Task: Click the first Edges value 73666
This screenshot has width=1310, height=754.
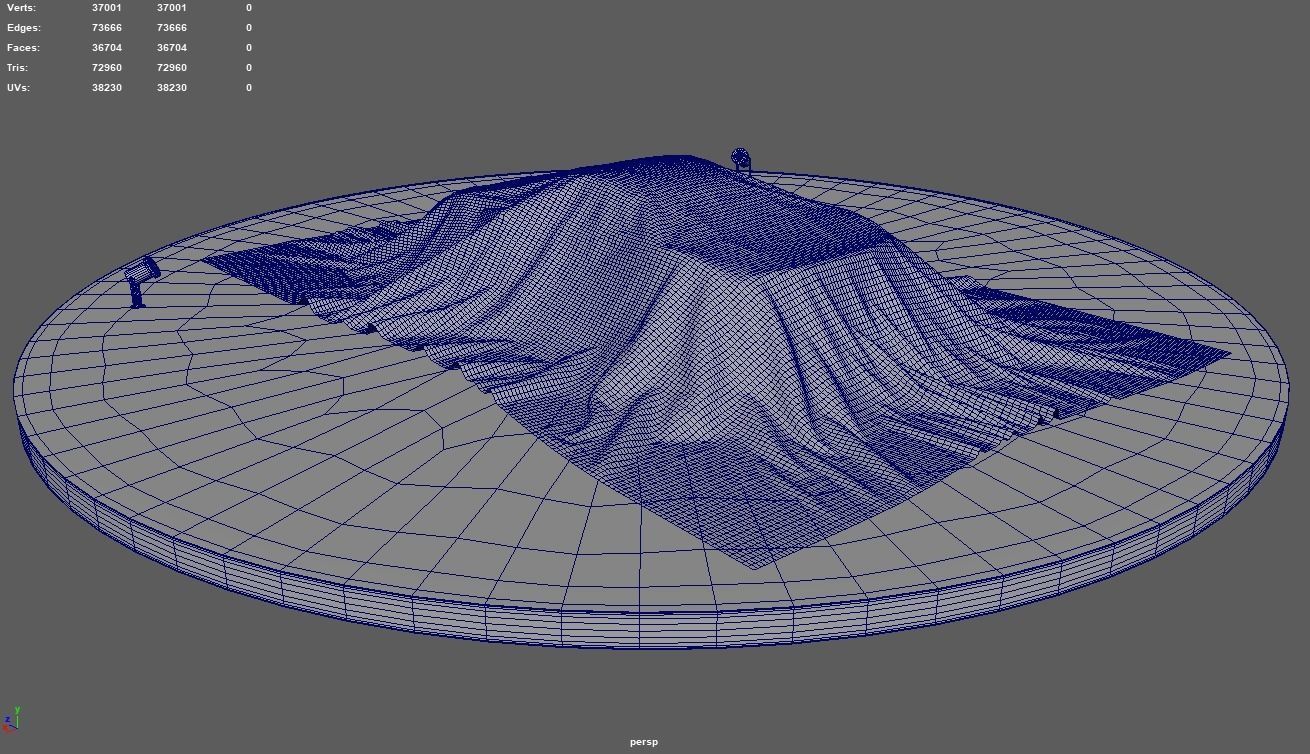Action: (107, 28)
